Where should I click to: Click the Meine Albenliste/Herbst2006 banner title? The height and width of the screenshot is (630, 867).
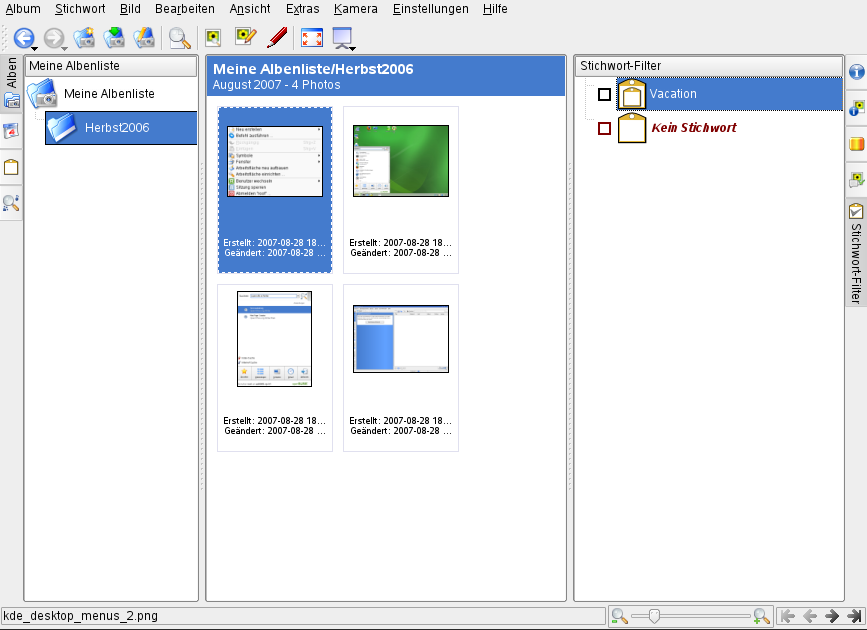tap(313, 69)
